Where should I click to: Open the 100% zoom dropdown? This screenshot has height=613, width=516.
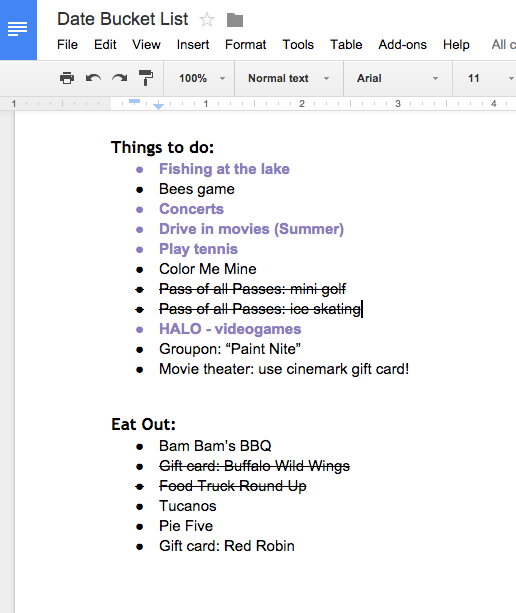coord(201,78)
